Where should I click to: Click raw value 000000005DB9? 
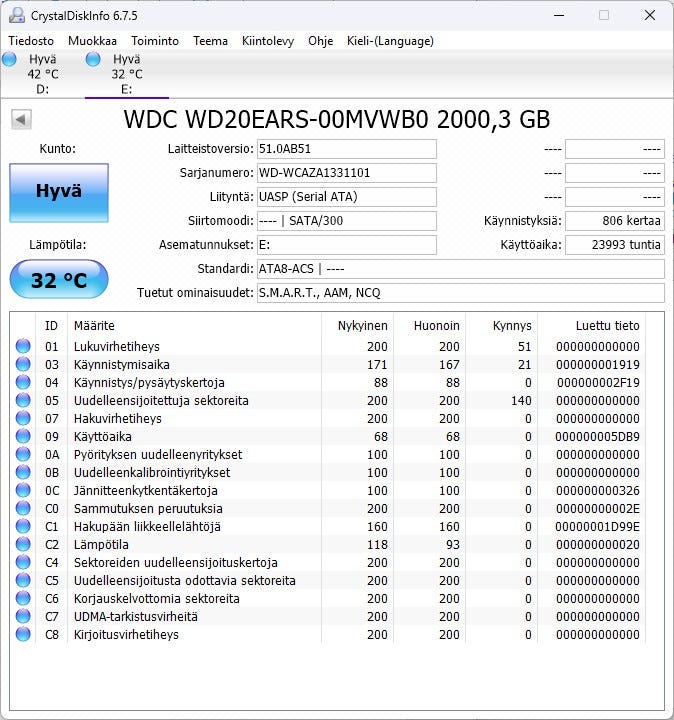click(597, 437)
